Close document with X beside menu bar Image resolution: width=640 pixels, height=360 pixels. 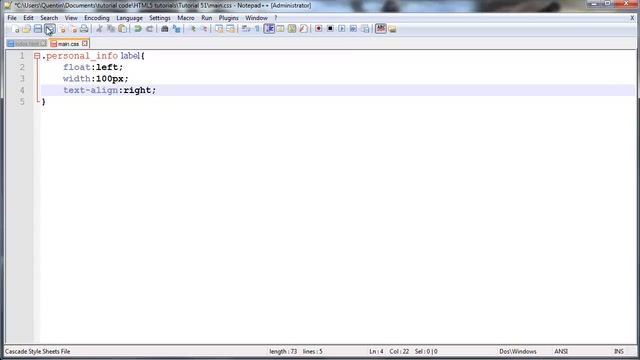point(632,18)
